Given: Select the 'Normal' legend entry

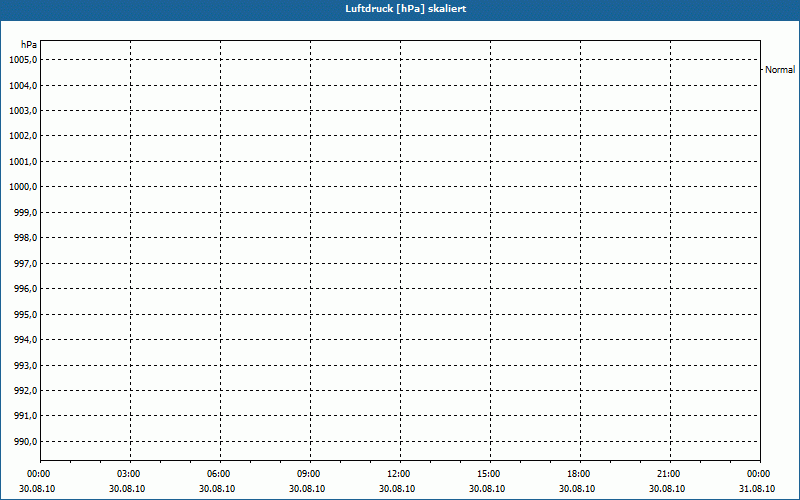Looking at the screenshot, I should coord(780,70).
